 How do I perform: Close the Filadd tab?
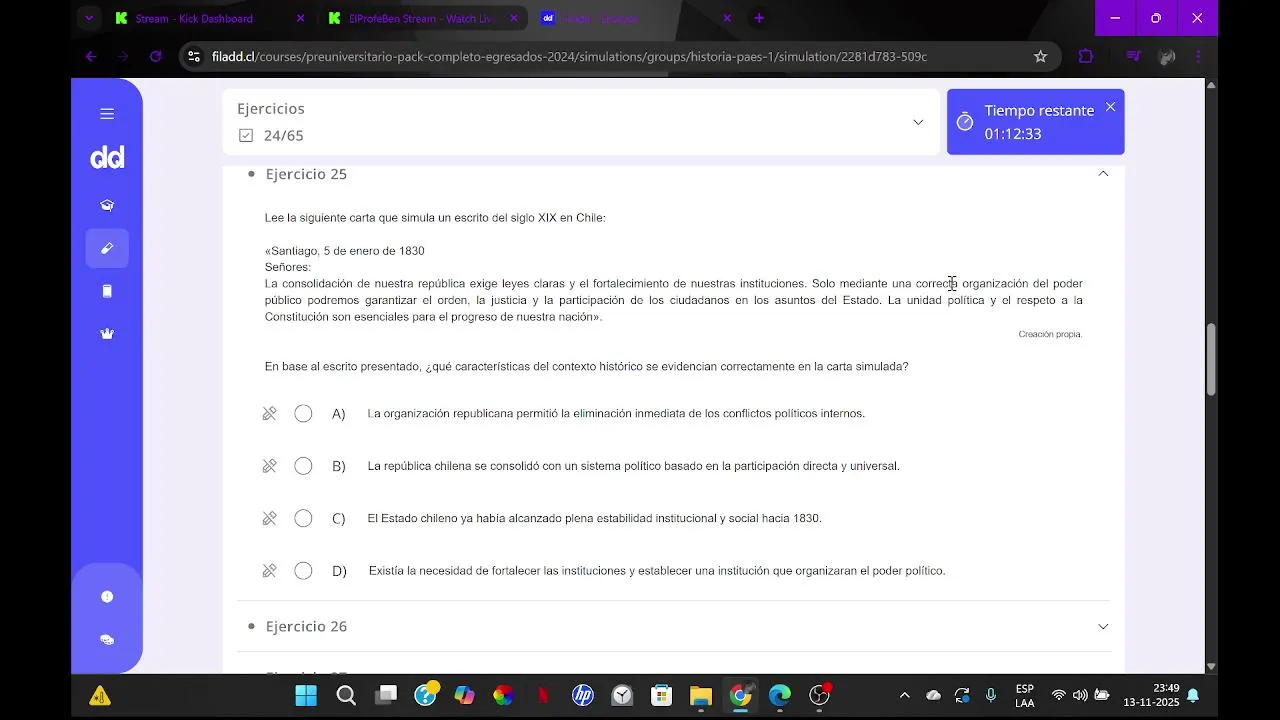(x=727, y=18)
